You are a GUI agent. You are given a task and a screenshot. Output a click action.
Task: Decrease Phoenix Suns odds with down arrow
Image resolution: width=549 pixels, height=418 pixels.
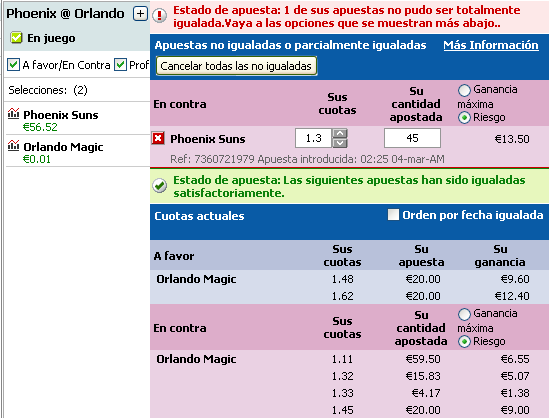340,143
